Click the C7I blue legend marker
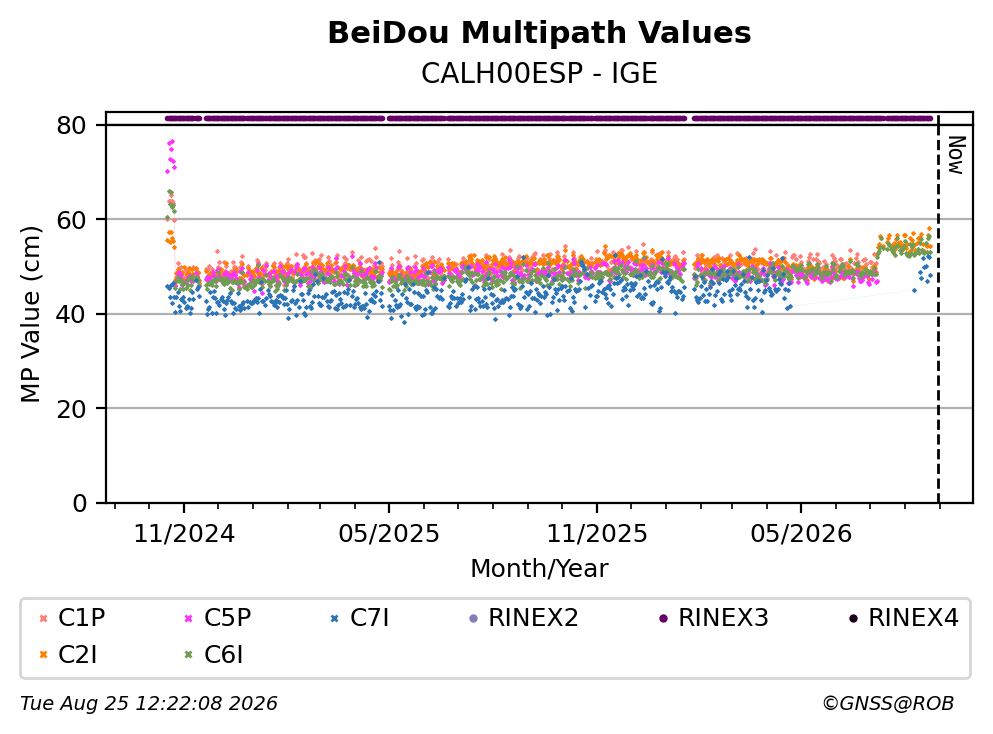Screen dimensions: 993x734 (x=335, y=618)
